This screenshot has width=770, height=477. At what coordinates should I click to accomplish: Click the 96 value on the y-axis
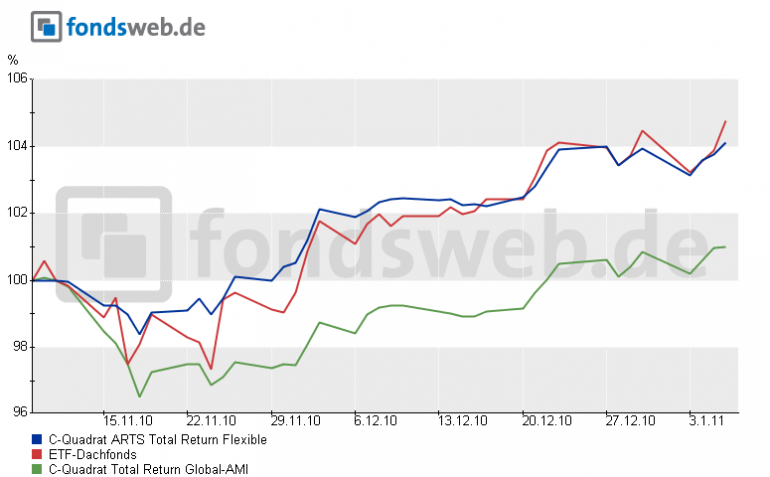[18, 412]
